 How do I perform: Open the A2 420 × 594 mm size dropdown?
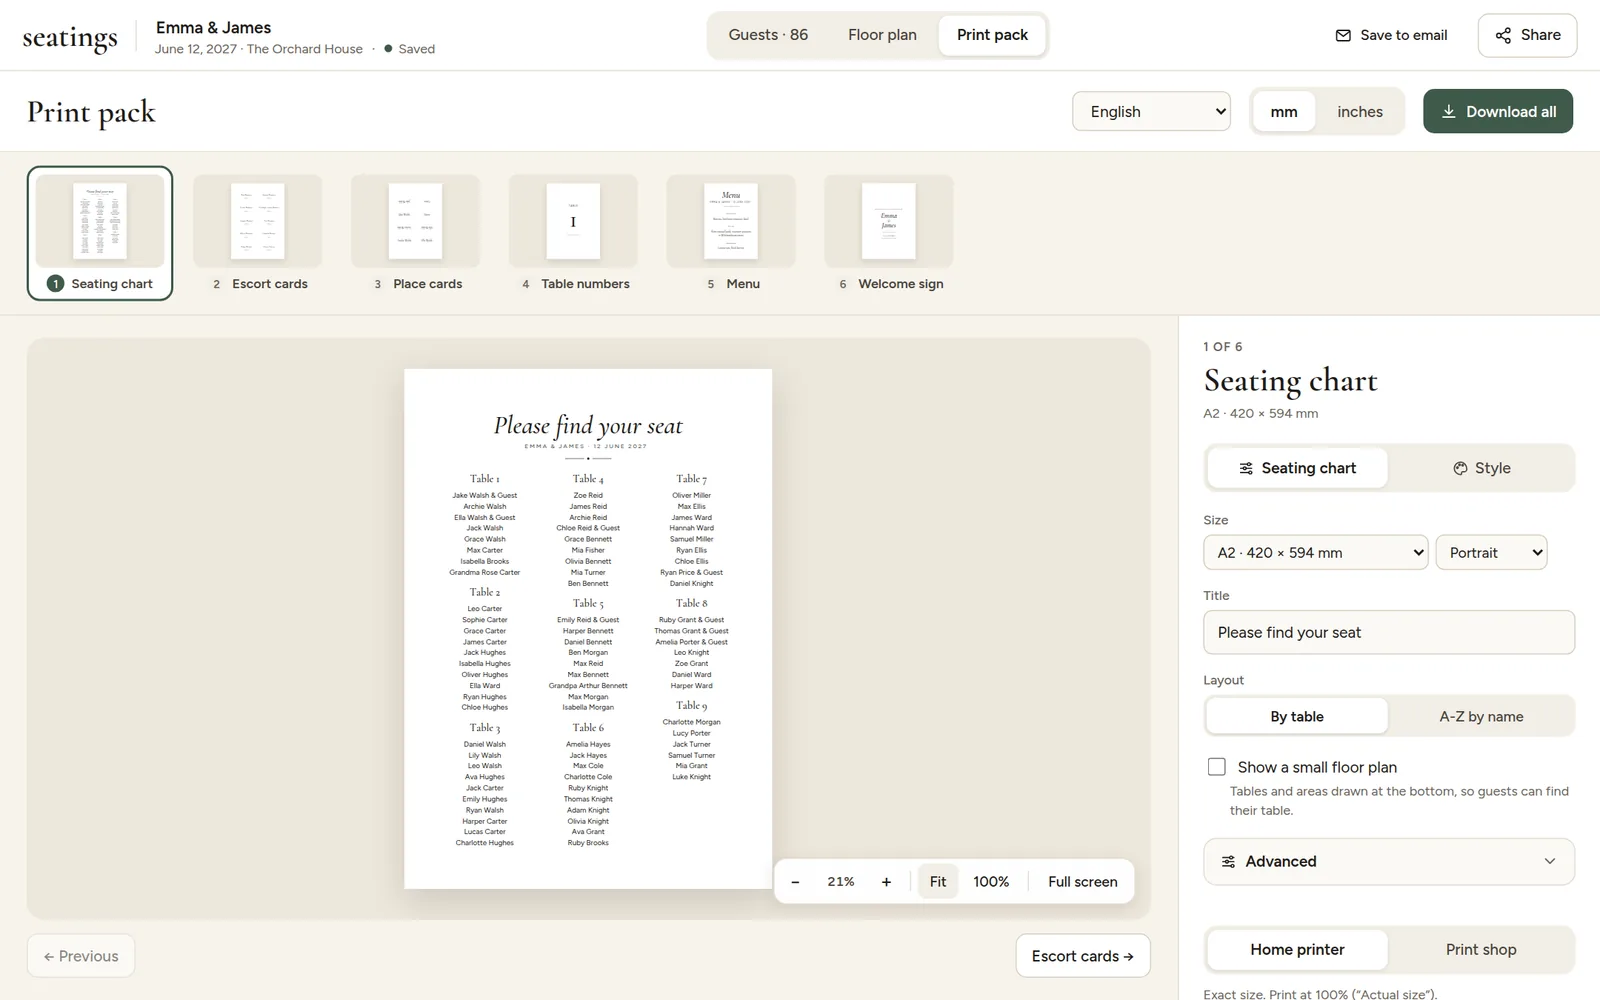(x=1316, y=552)
